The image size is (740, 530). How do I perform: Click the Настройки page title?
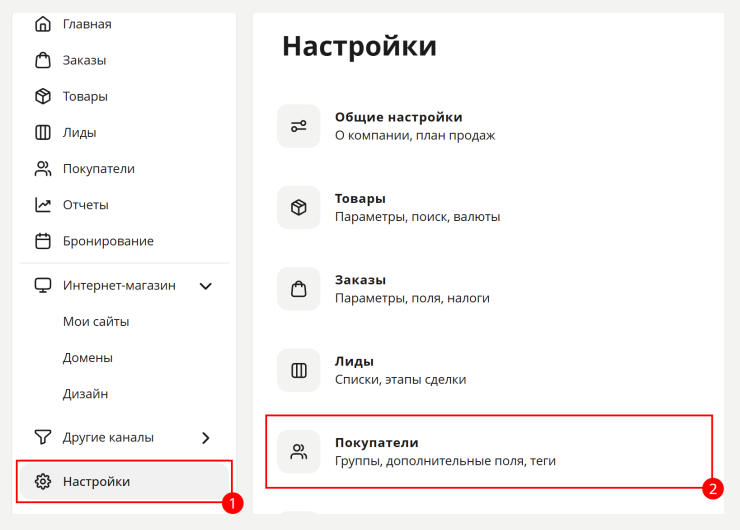point(360,46)
